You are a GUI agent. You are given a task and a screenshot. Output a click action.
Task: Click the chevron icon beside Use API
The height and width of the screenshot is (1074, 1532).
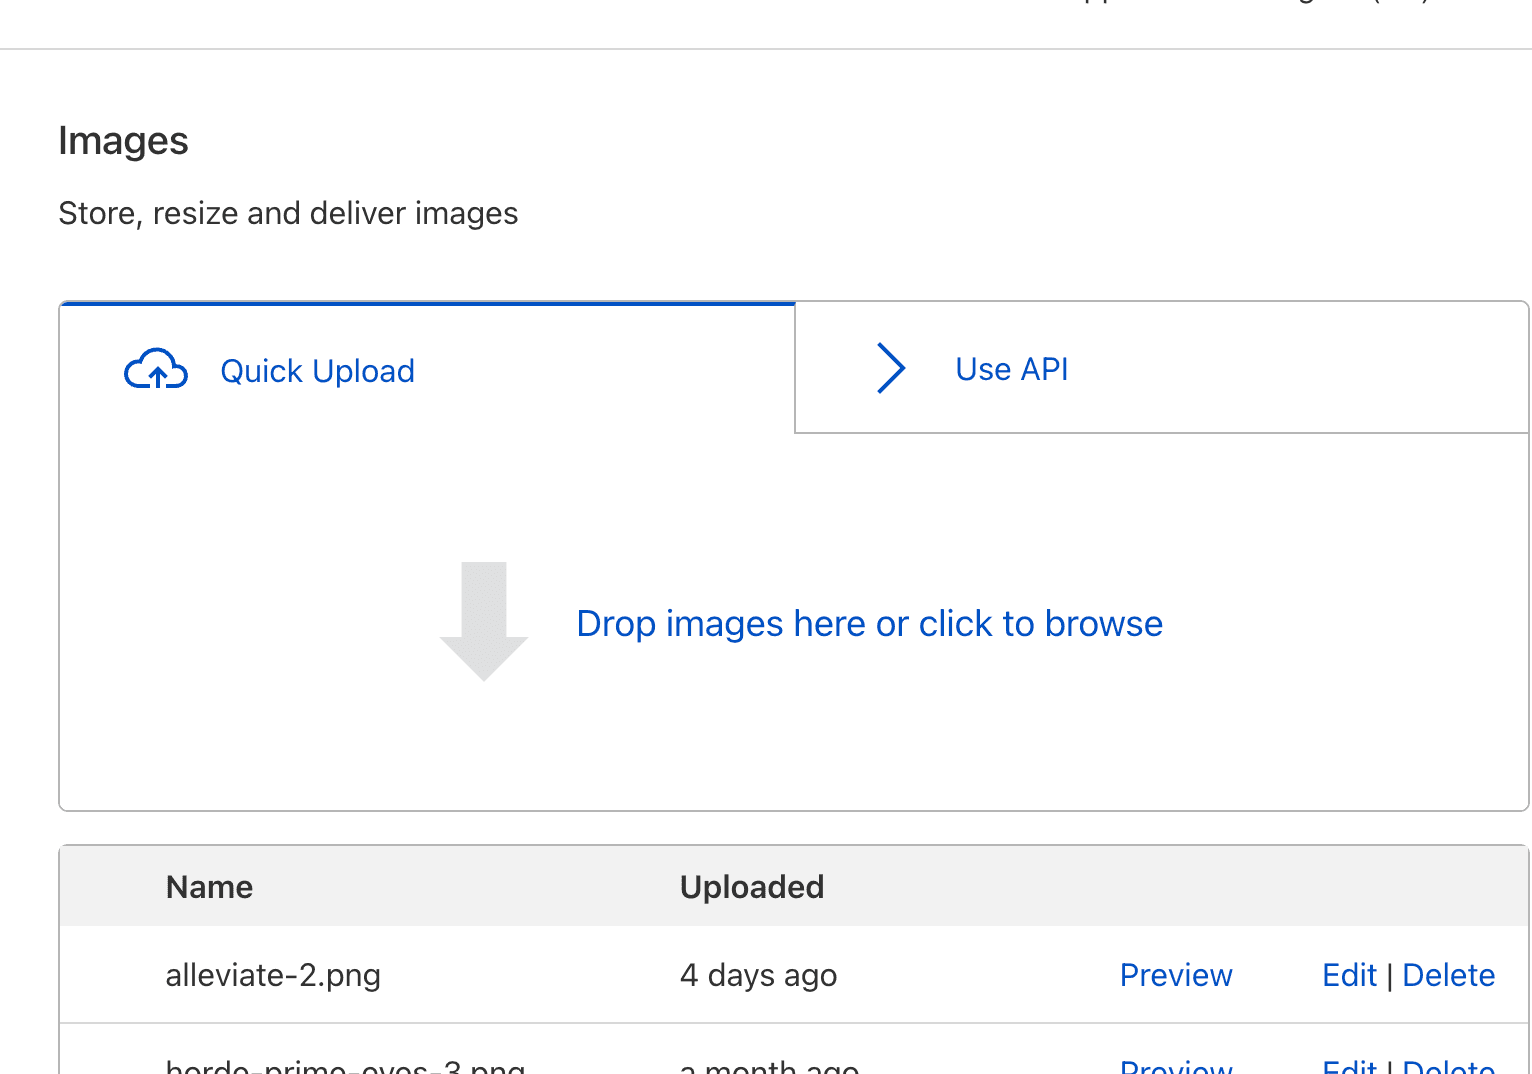tap(890, 368)
